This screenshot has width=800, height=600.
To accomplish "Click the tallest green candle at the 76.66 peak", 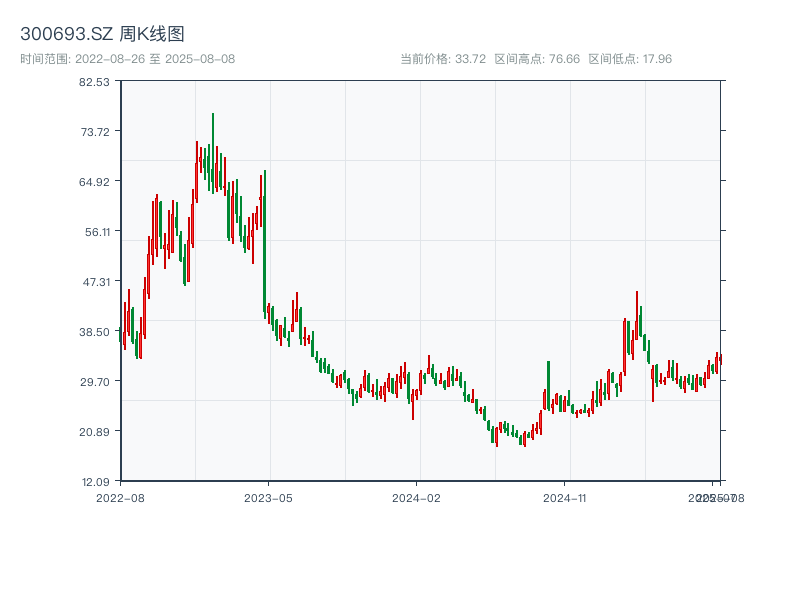I will pos(213,153).
